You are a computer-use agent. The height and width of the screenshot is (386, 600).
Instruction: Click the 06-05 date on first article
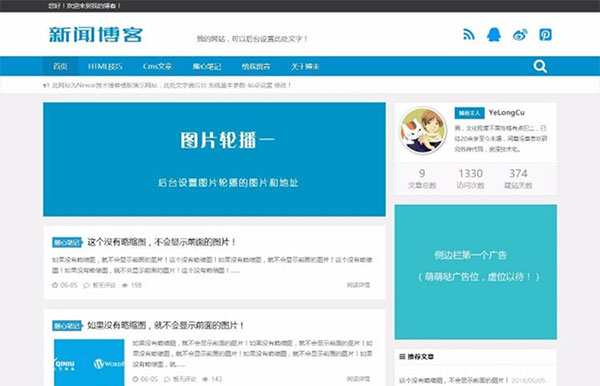(x=69, y=285)
